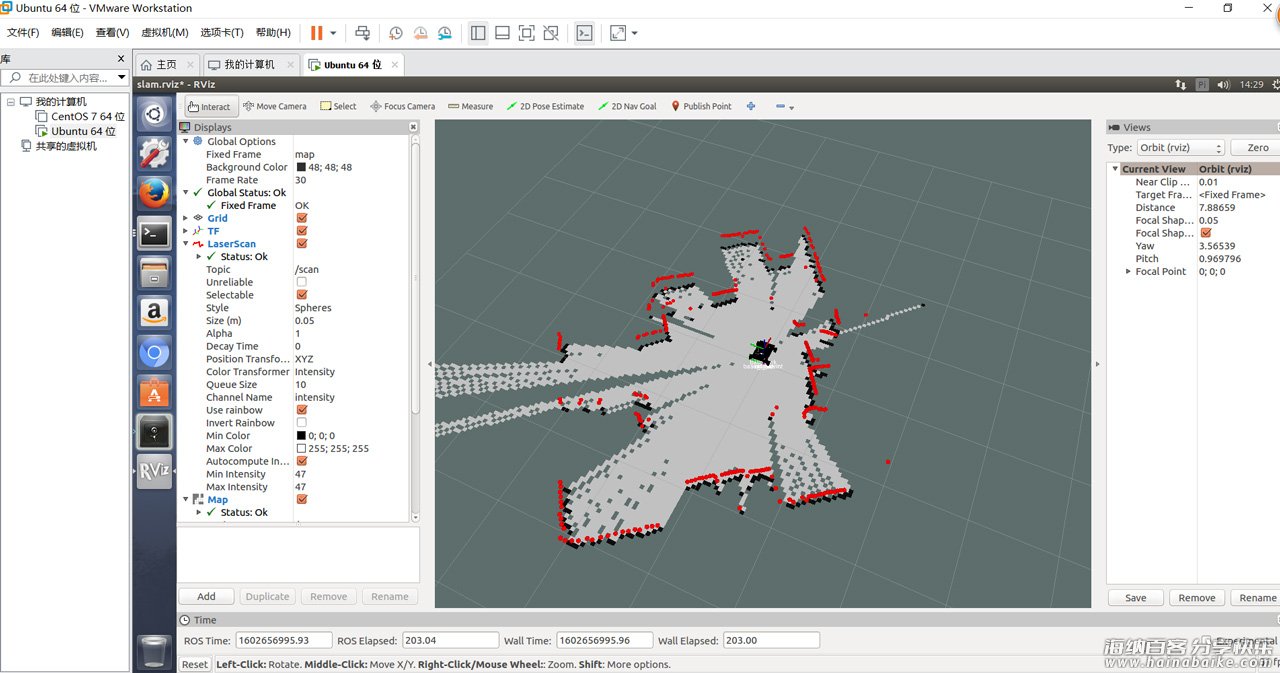Choose the Select tool in RViz

click(x=338, y=106)
